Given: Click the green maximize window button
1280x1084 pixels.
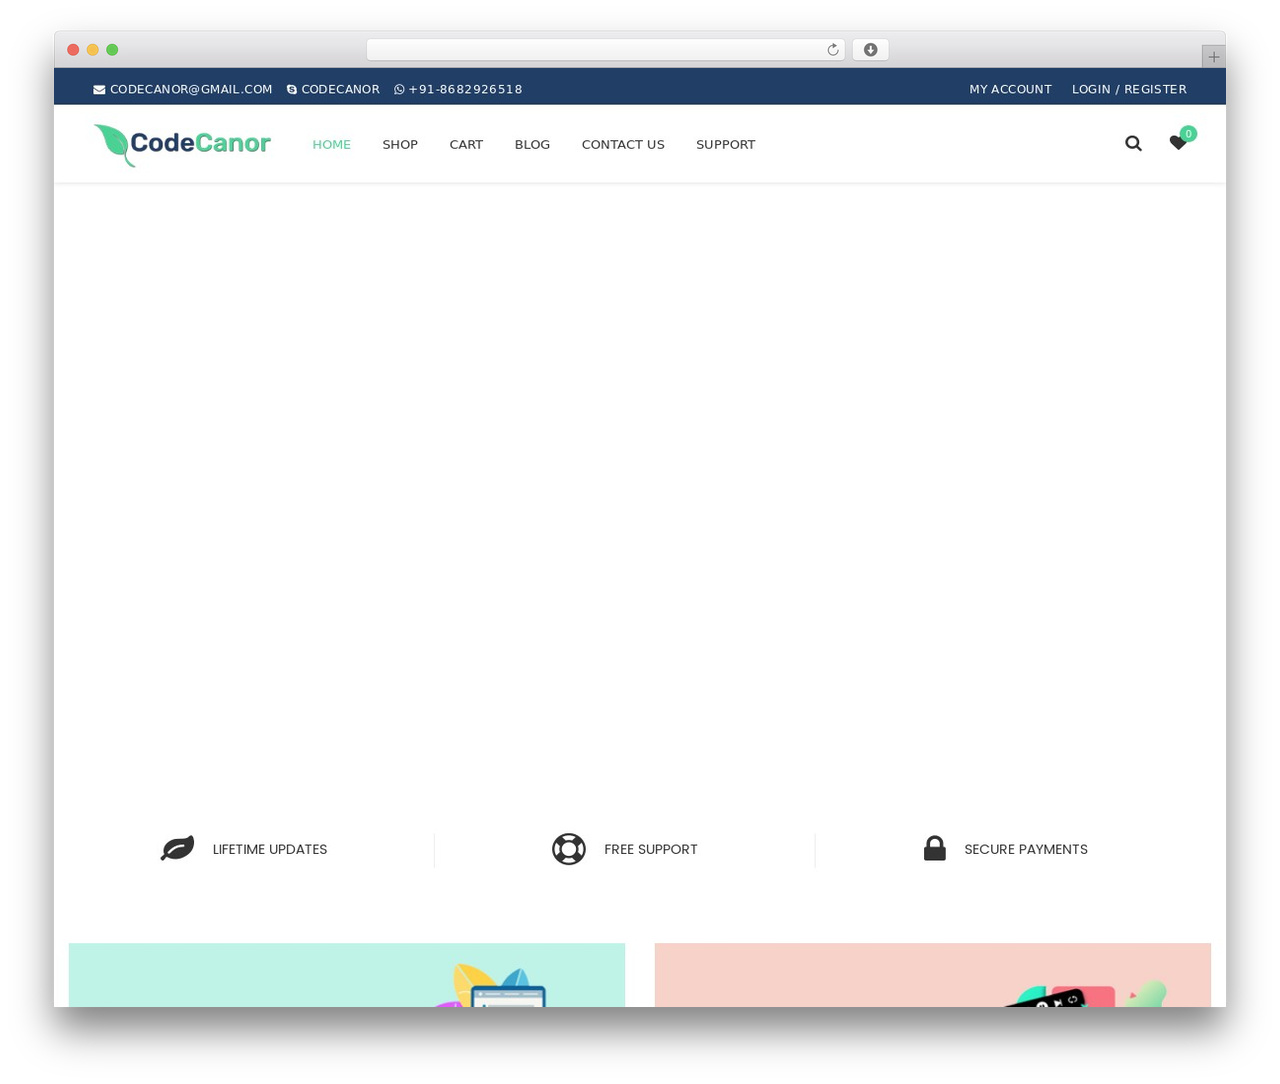Looking at the screenshot, I should [x=112, y=50].
